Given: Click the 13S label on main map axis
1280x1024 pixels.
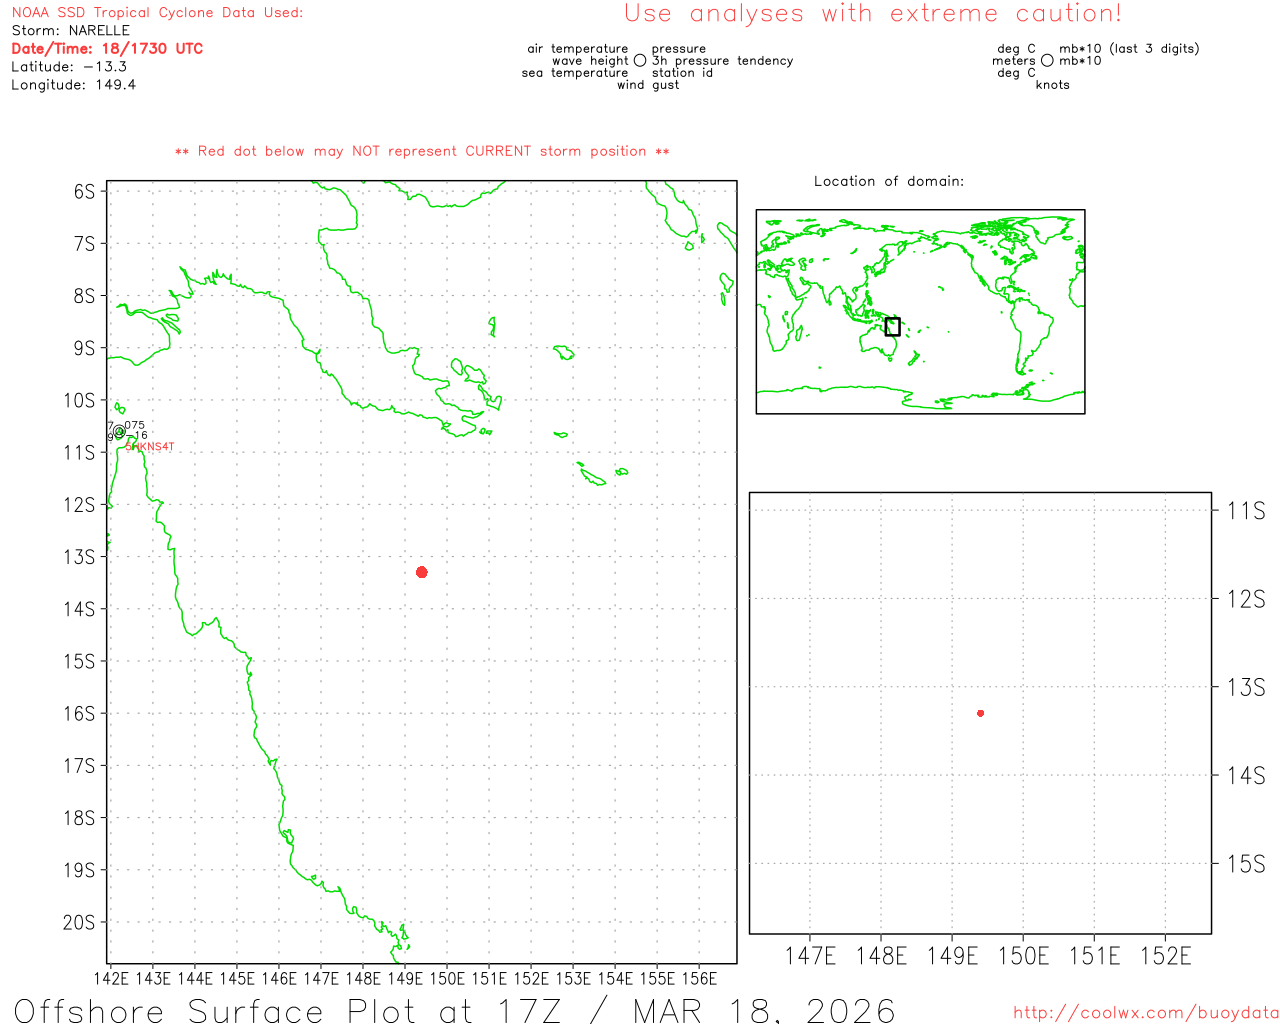Looking at the screenshot, I should click(x=79, y=557).
